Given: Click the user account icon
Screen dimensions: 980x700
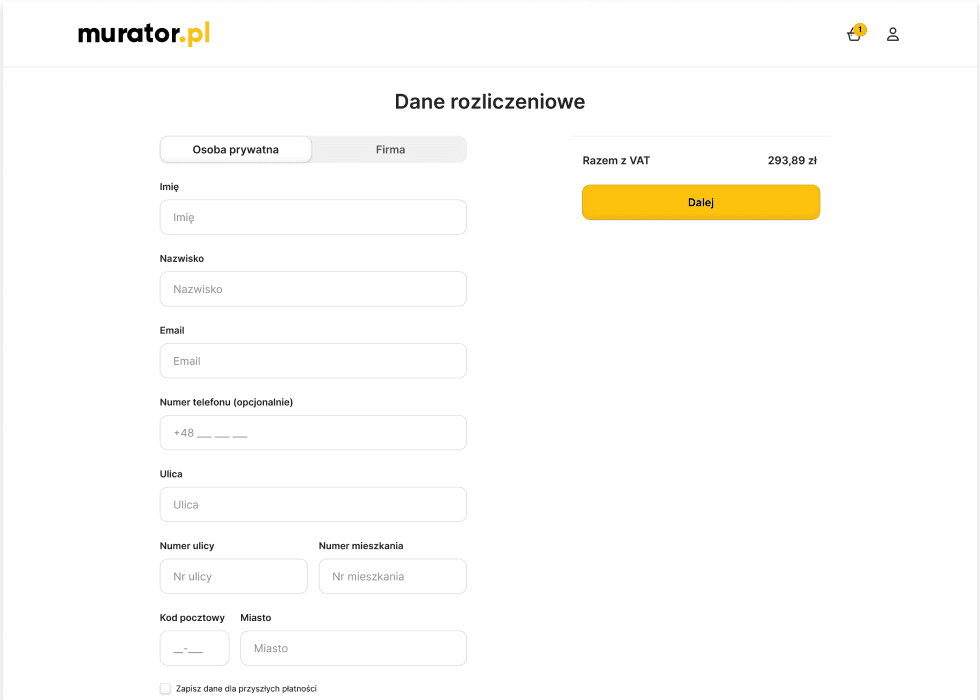Looking at the screenshot, I should point(892,34).
